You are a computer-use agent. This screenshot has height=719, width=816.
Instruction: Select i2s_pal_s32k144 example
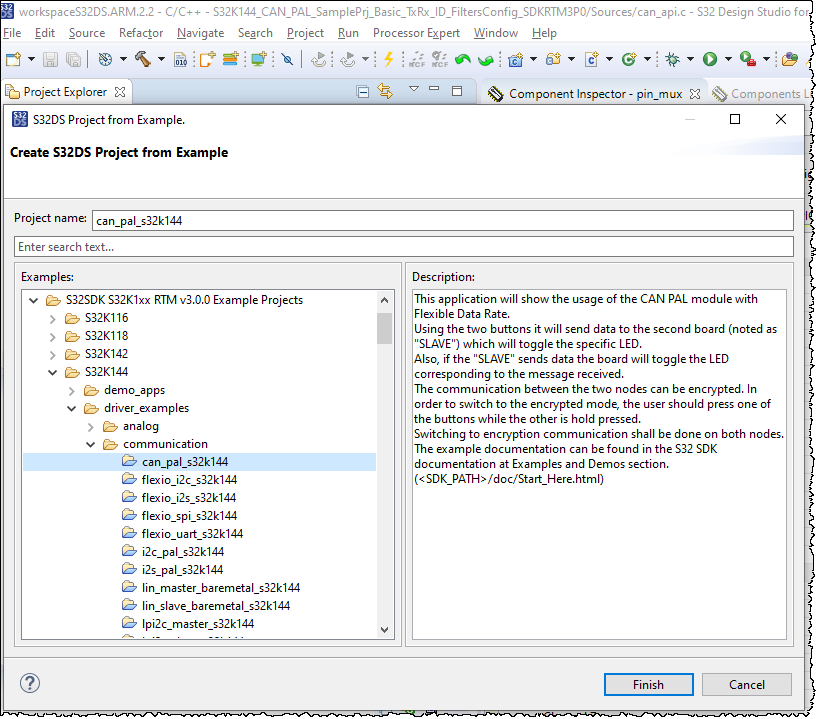tap(182, 570)
